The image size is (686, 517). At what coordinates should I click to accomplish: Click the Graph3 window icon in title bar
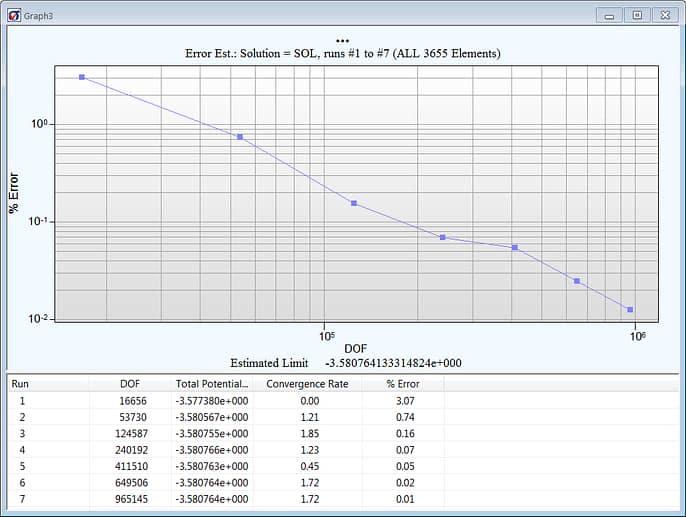click(12, 15)
